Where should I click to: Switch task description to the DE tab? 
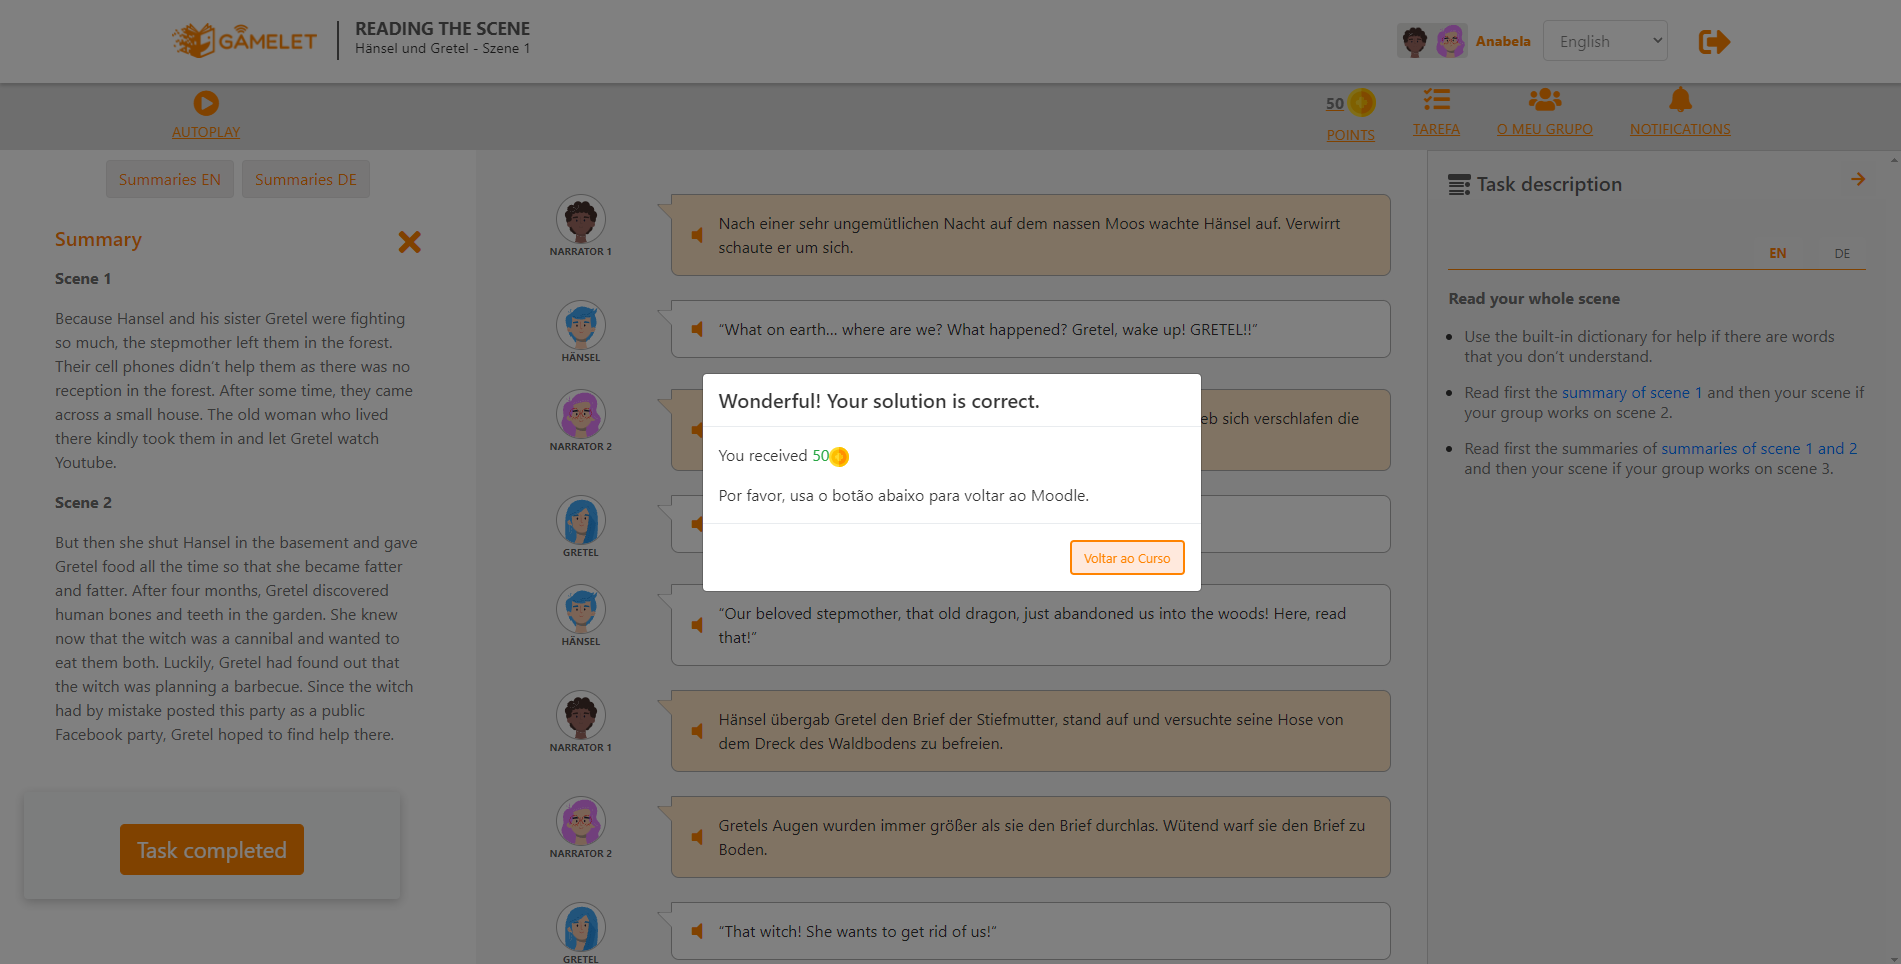pos(1842,253)
